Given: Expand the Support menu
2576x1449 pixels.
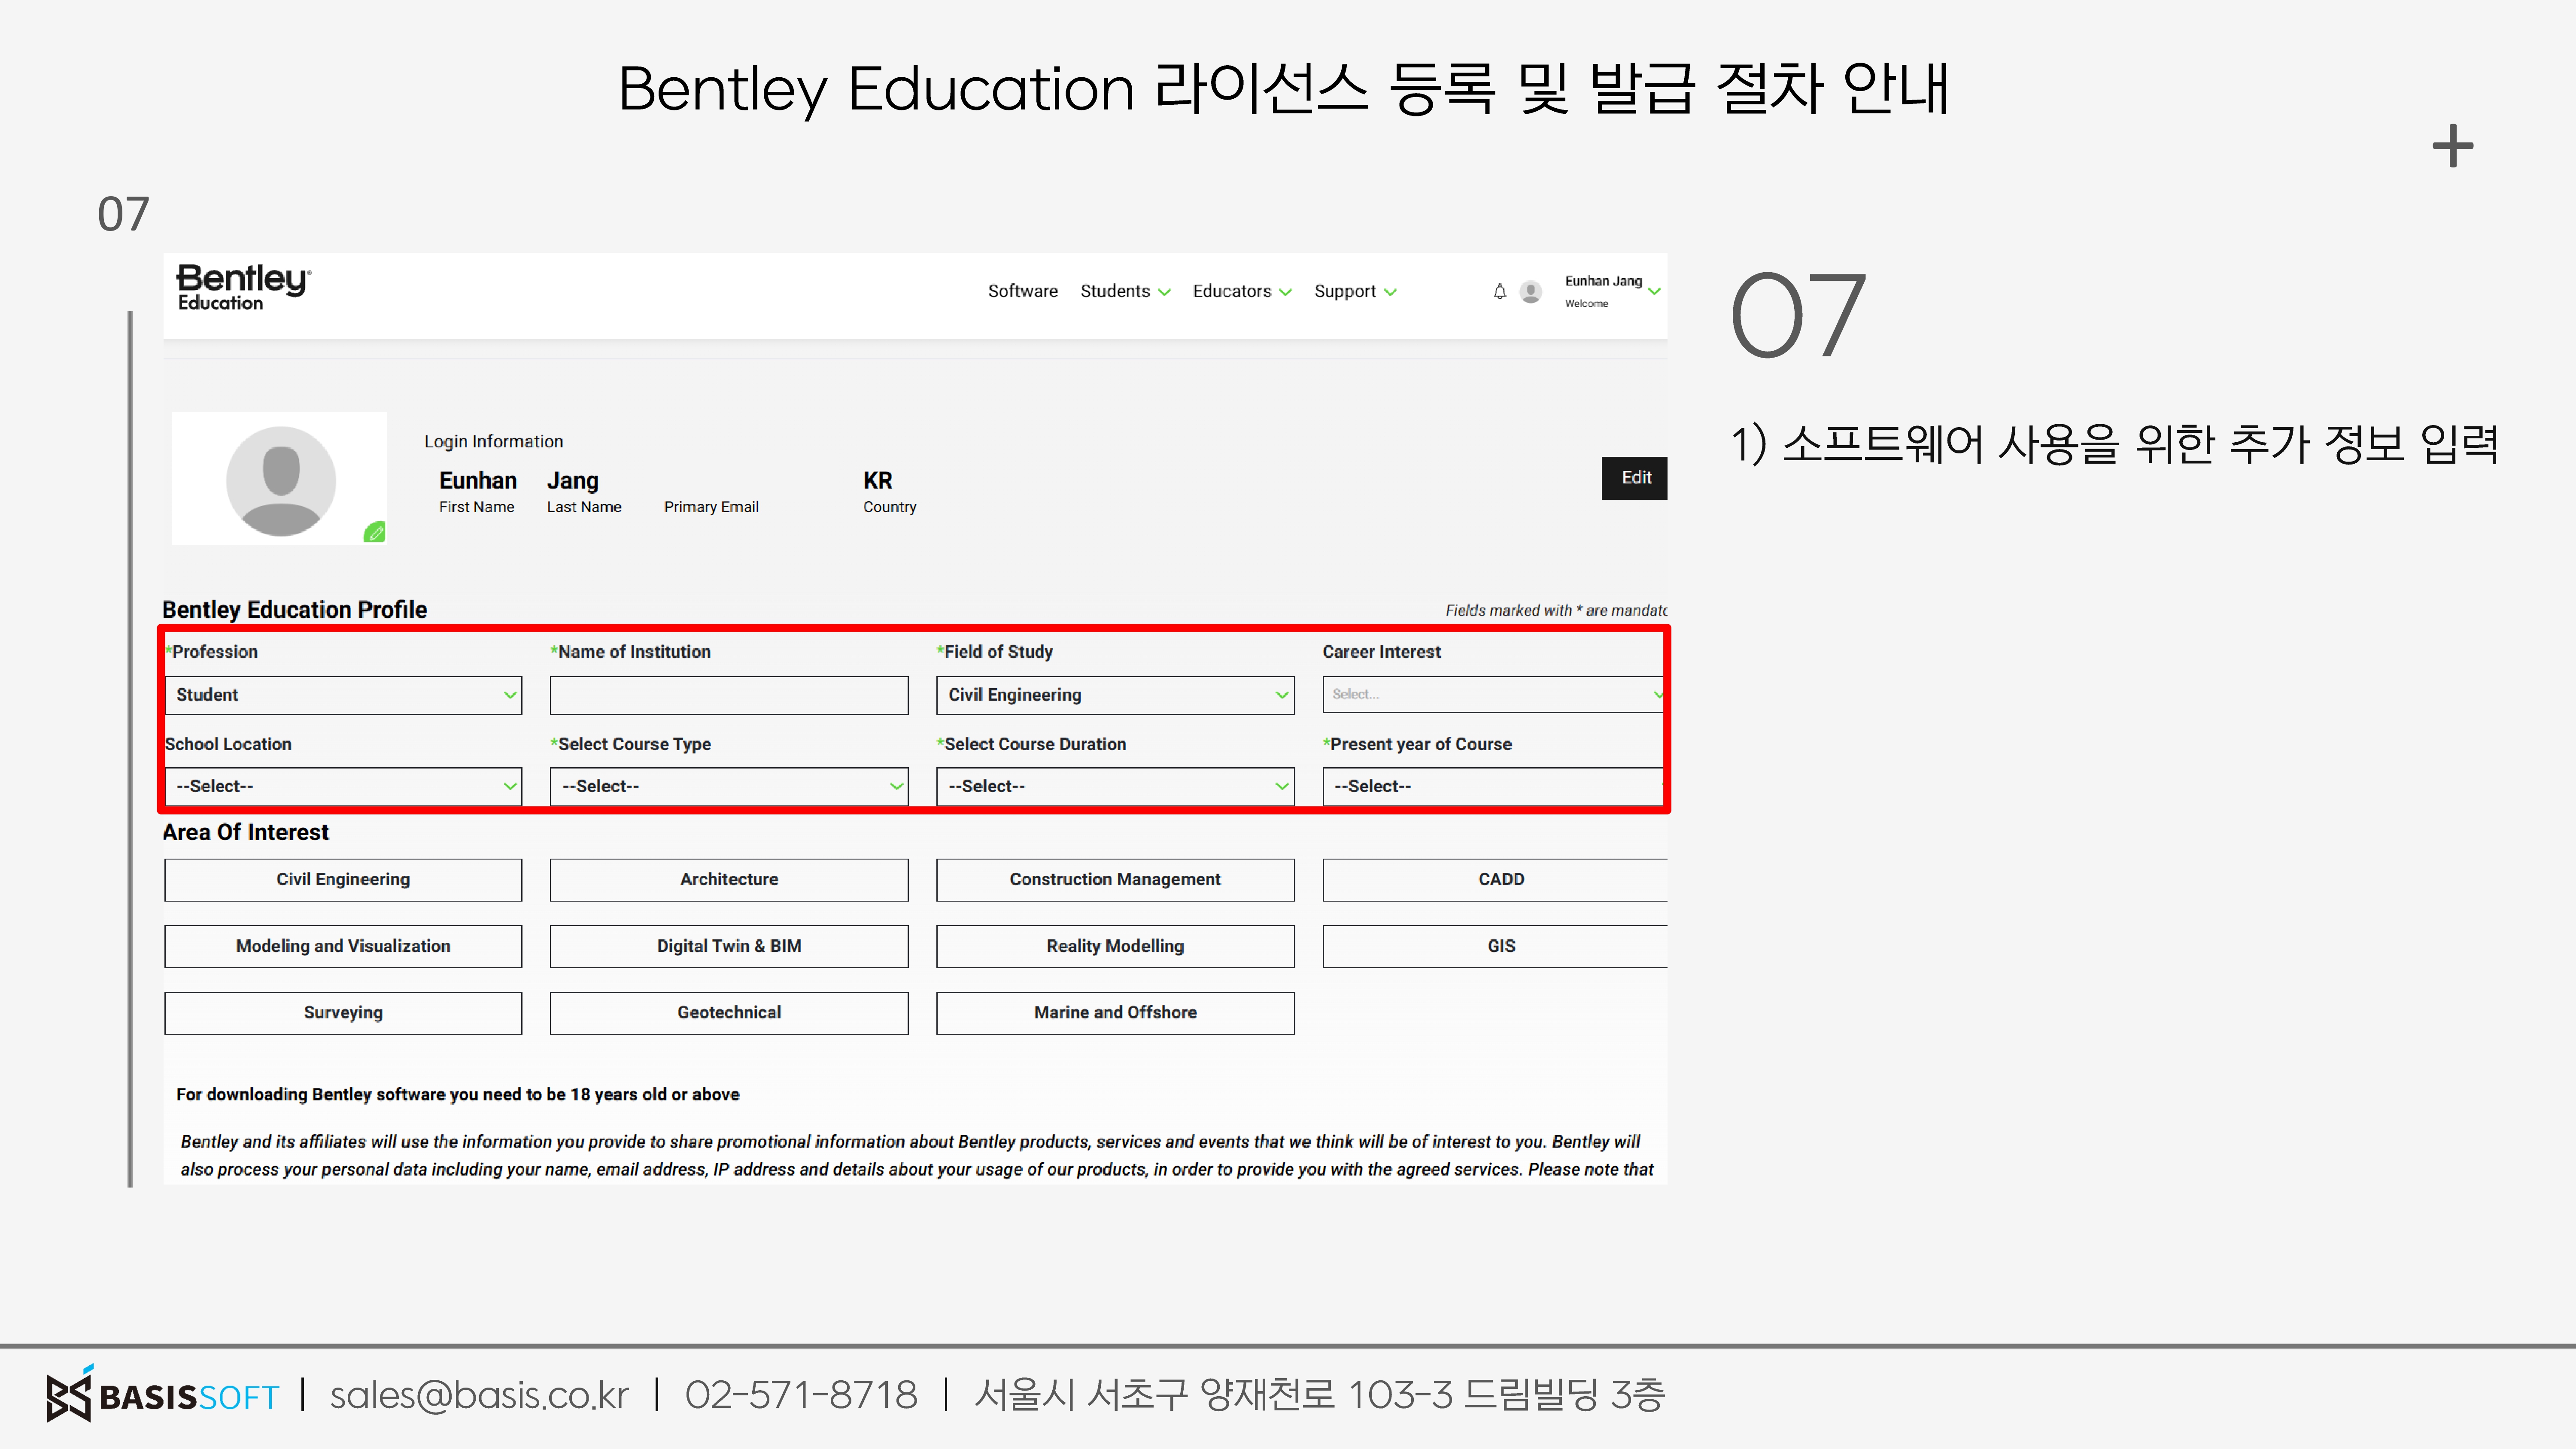Looking at the screenshot, I should pyautogui.click(x=1355, y=291).
